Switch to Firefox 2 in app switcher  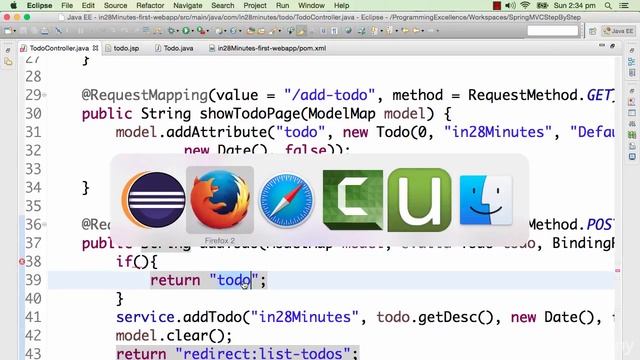(x=220, y=200)
